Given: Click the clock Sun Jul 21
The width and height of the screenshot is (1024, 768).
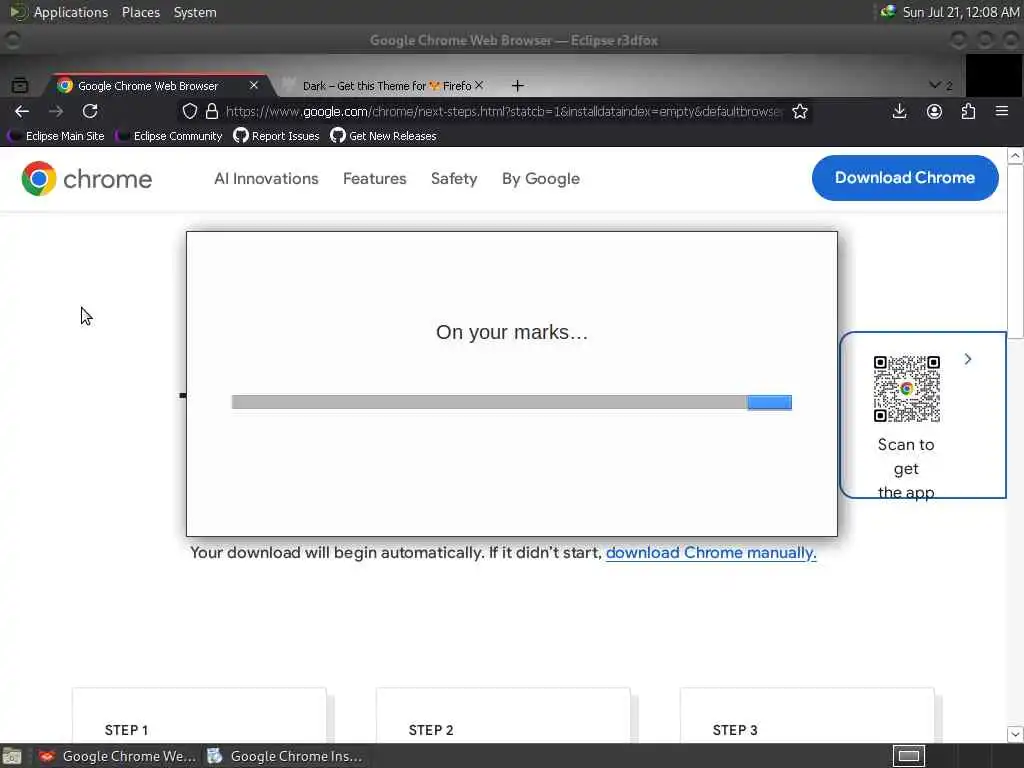Looking at the screenshot, I should click(961, 12).
